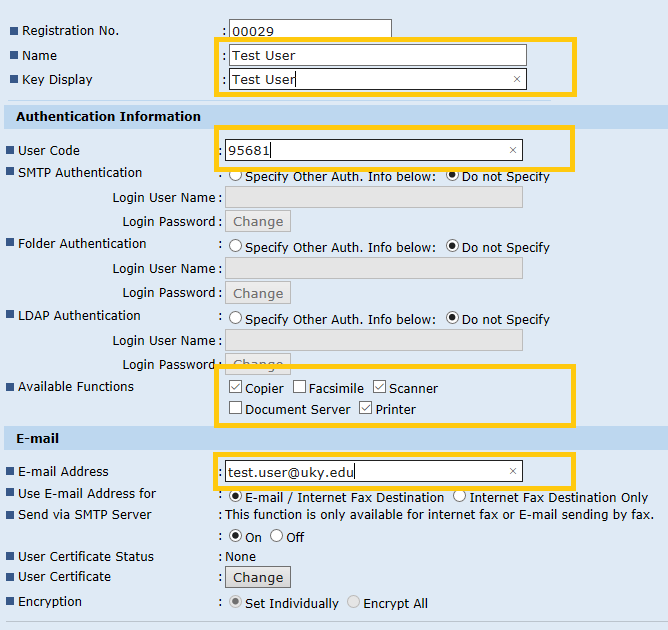Click Folder Login Password Change button
The width and height of the screenshot is (668, 630).
coord(258,293)
